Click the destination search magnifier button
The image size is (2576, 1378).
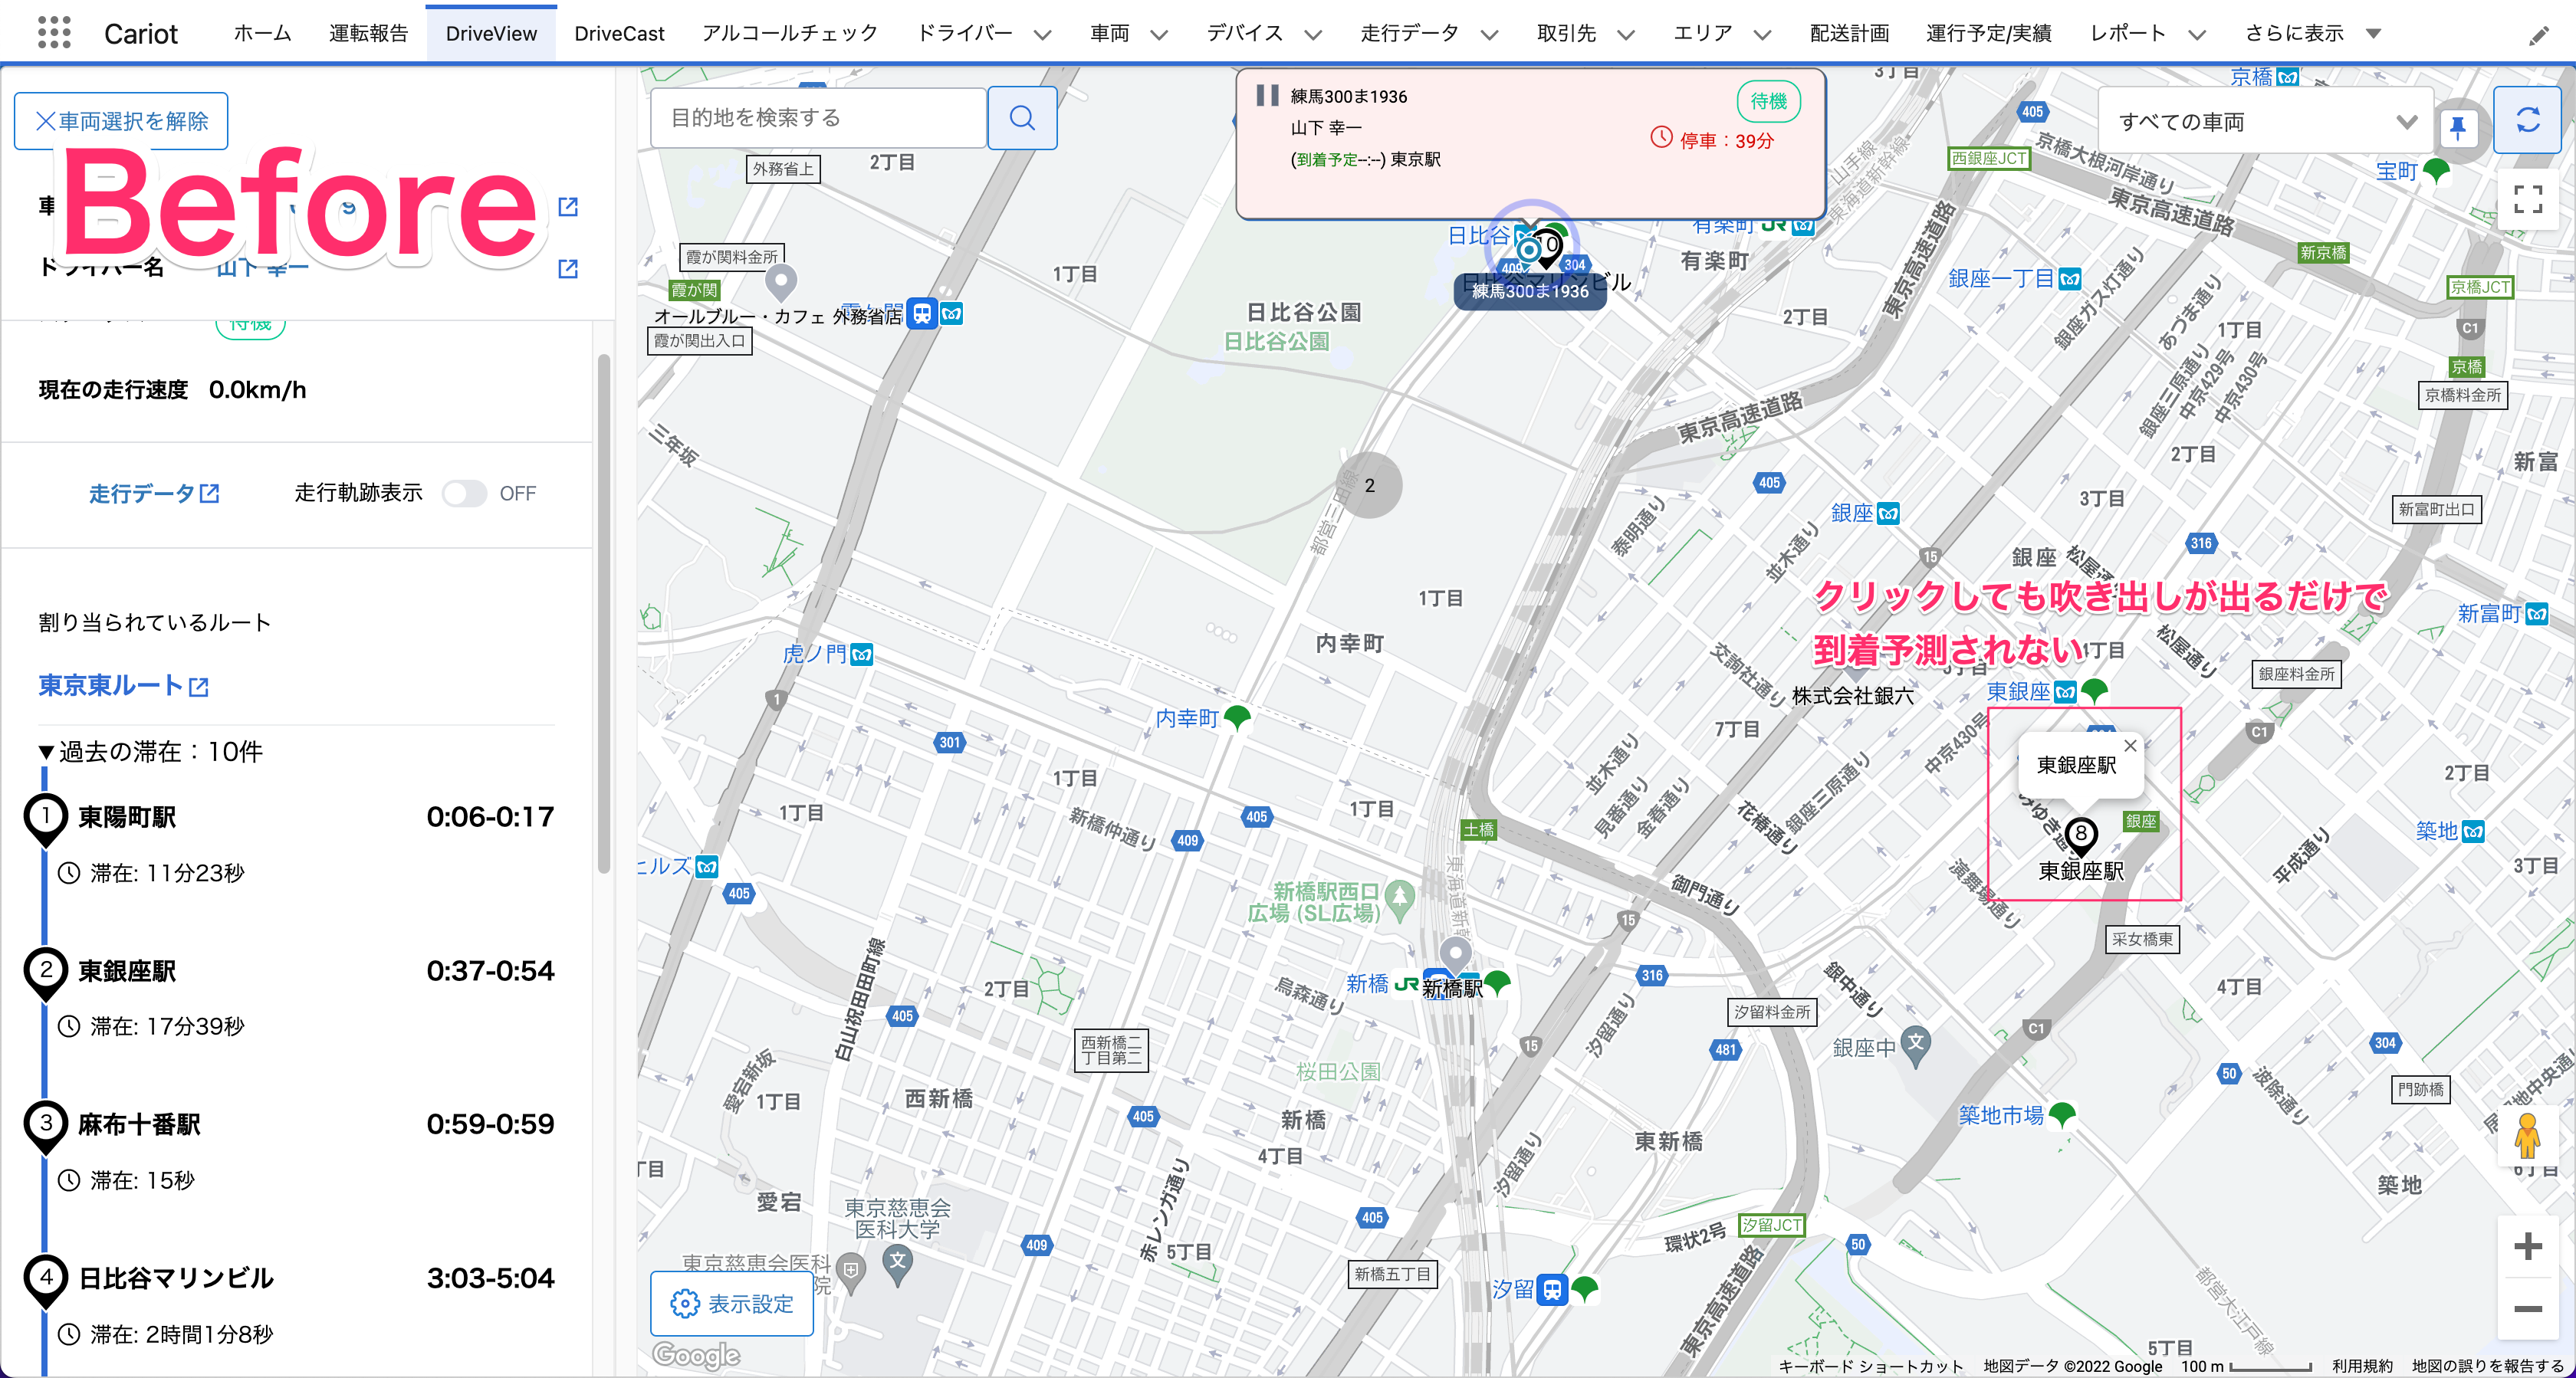click(1022, 118)
